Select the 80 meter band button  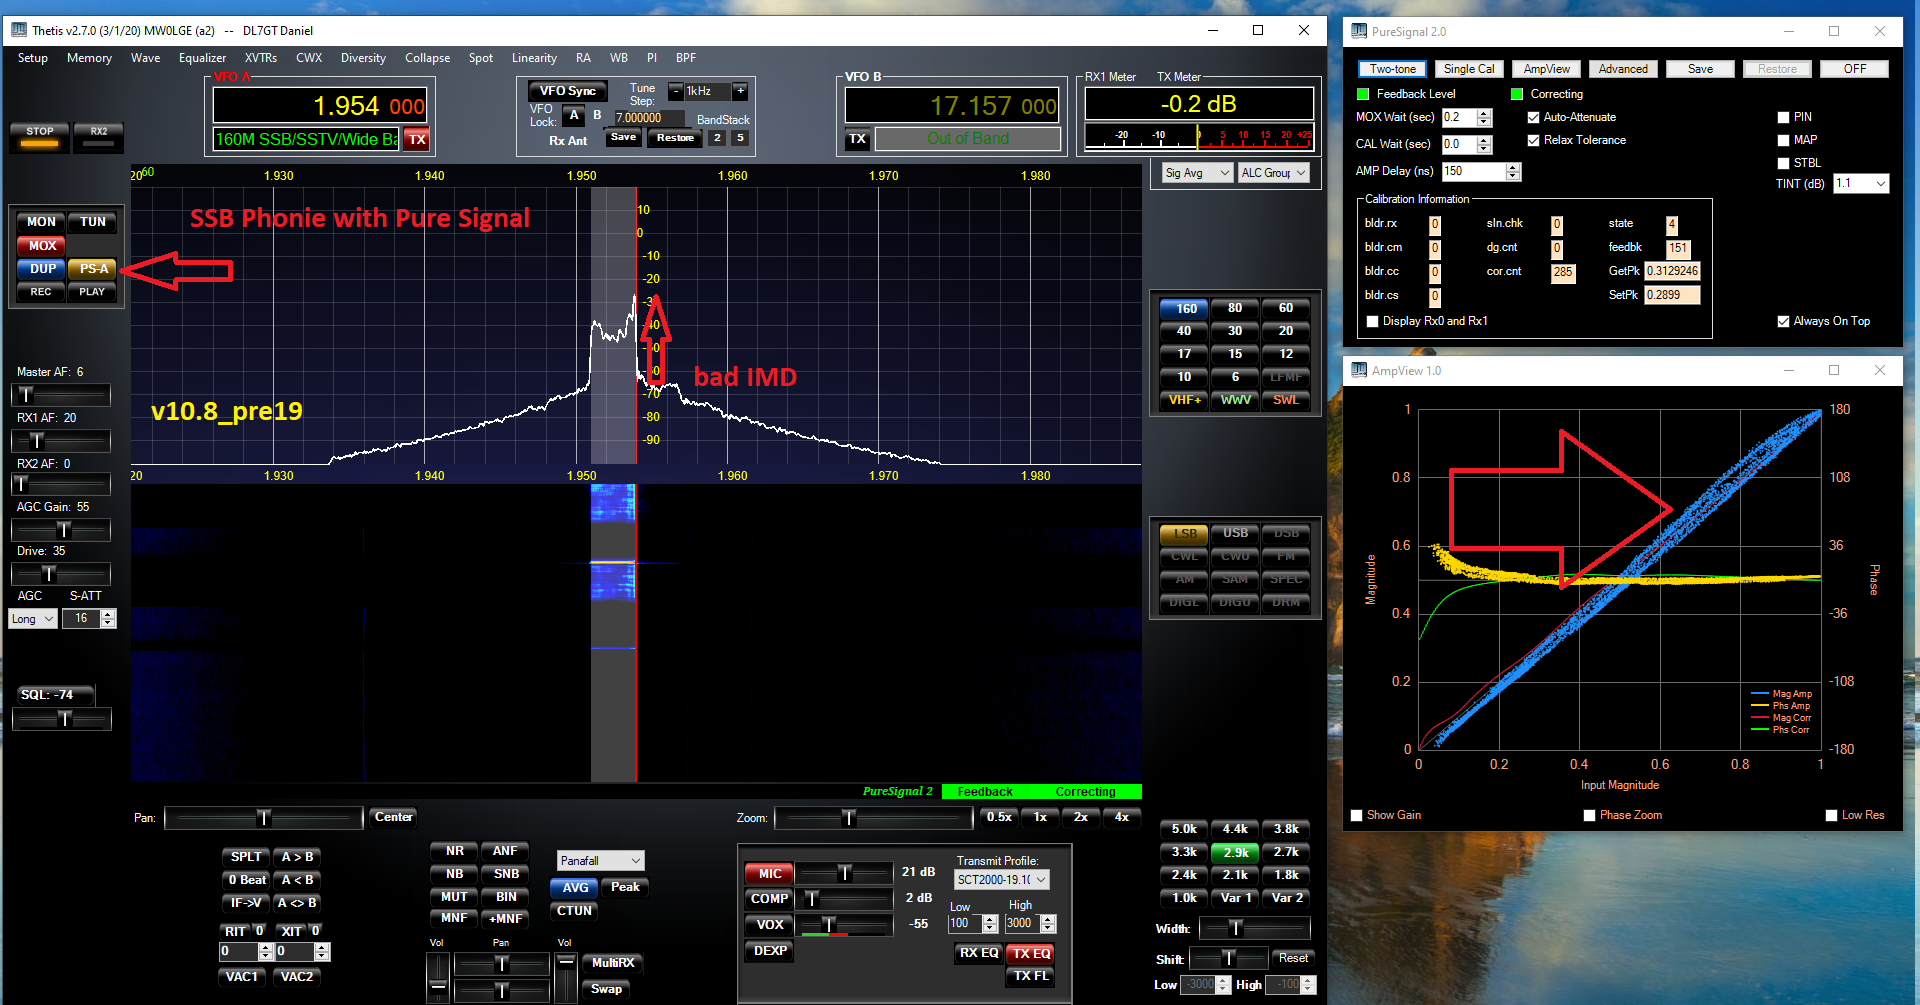1235,308
